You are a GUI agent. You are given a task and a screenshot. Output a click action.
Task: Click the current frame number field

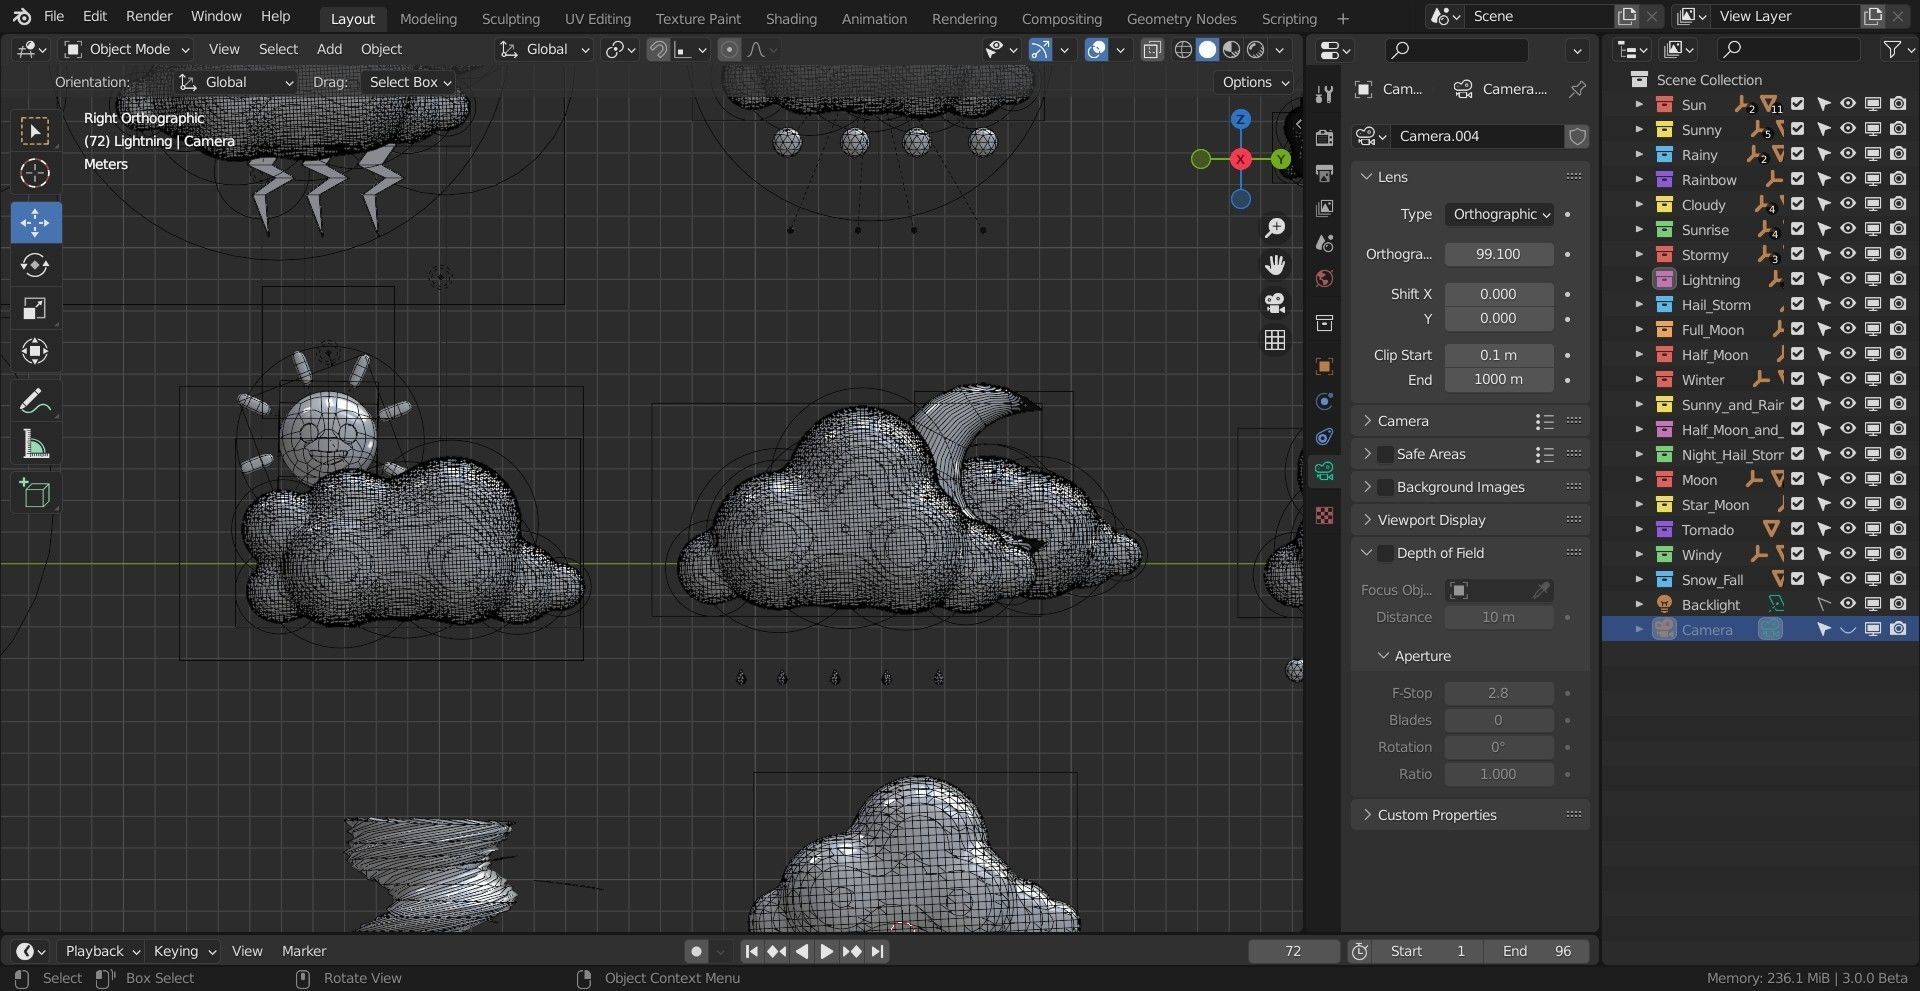[x=1293, y=951]
